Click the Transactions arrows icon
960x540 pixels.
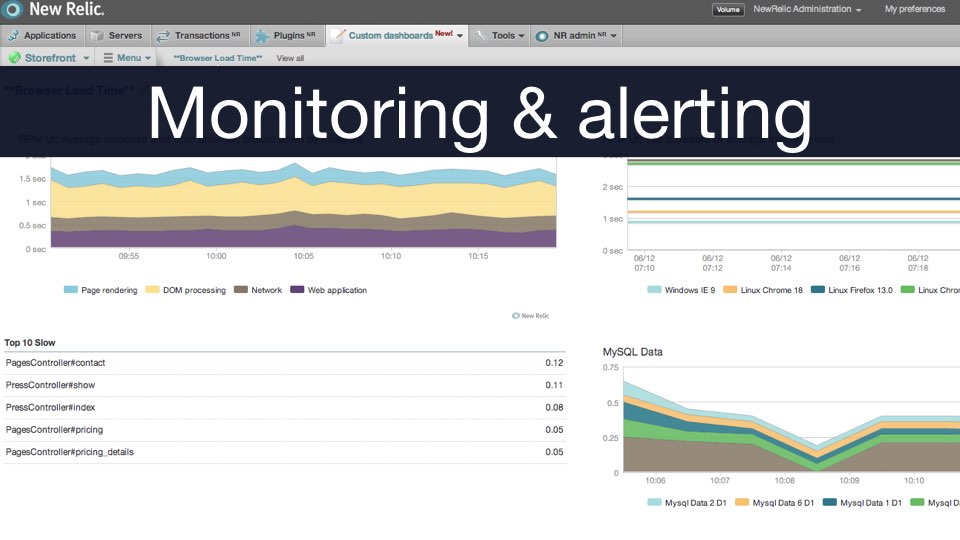(163, 36)
